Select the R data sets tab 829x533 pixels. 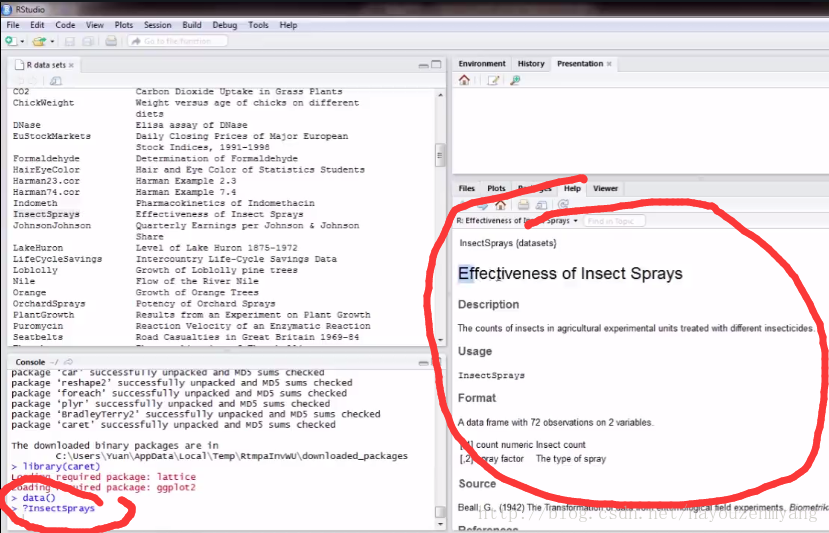point(46,65)
